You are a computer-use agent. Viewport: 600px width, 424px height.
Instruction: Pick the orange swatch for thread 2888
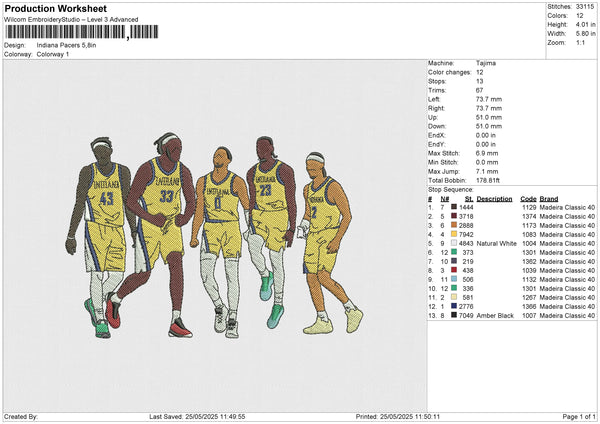[454, 225]
